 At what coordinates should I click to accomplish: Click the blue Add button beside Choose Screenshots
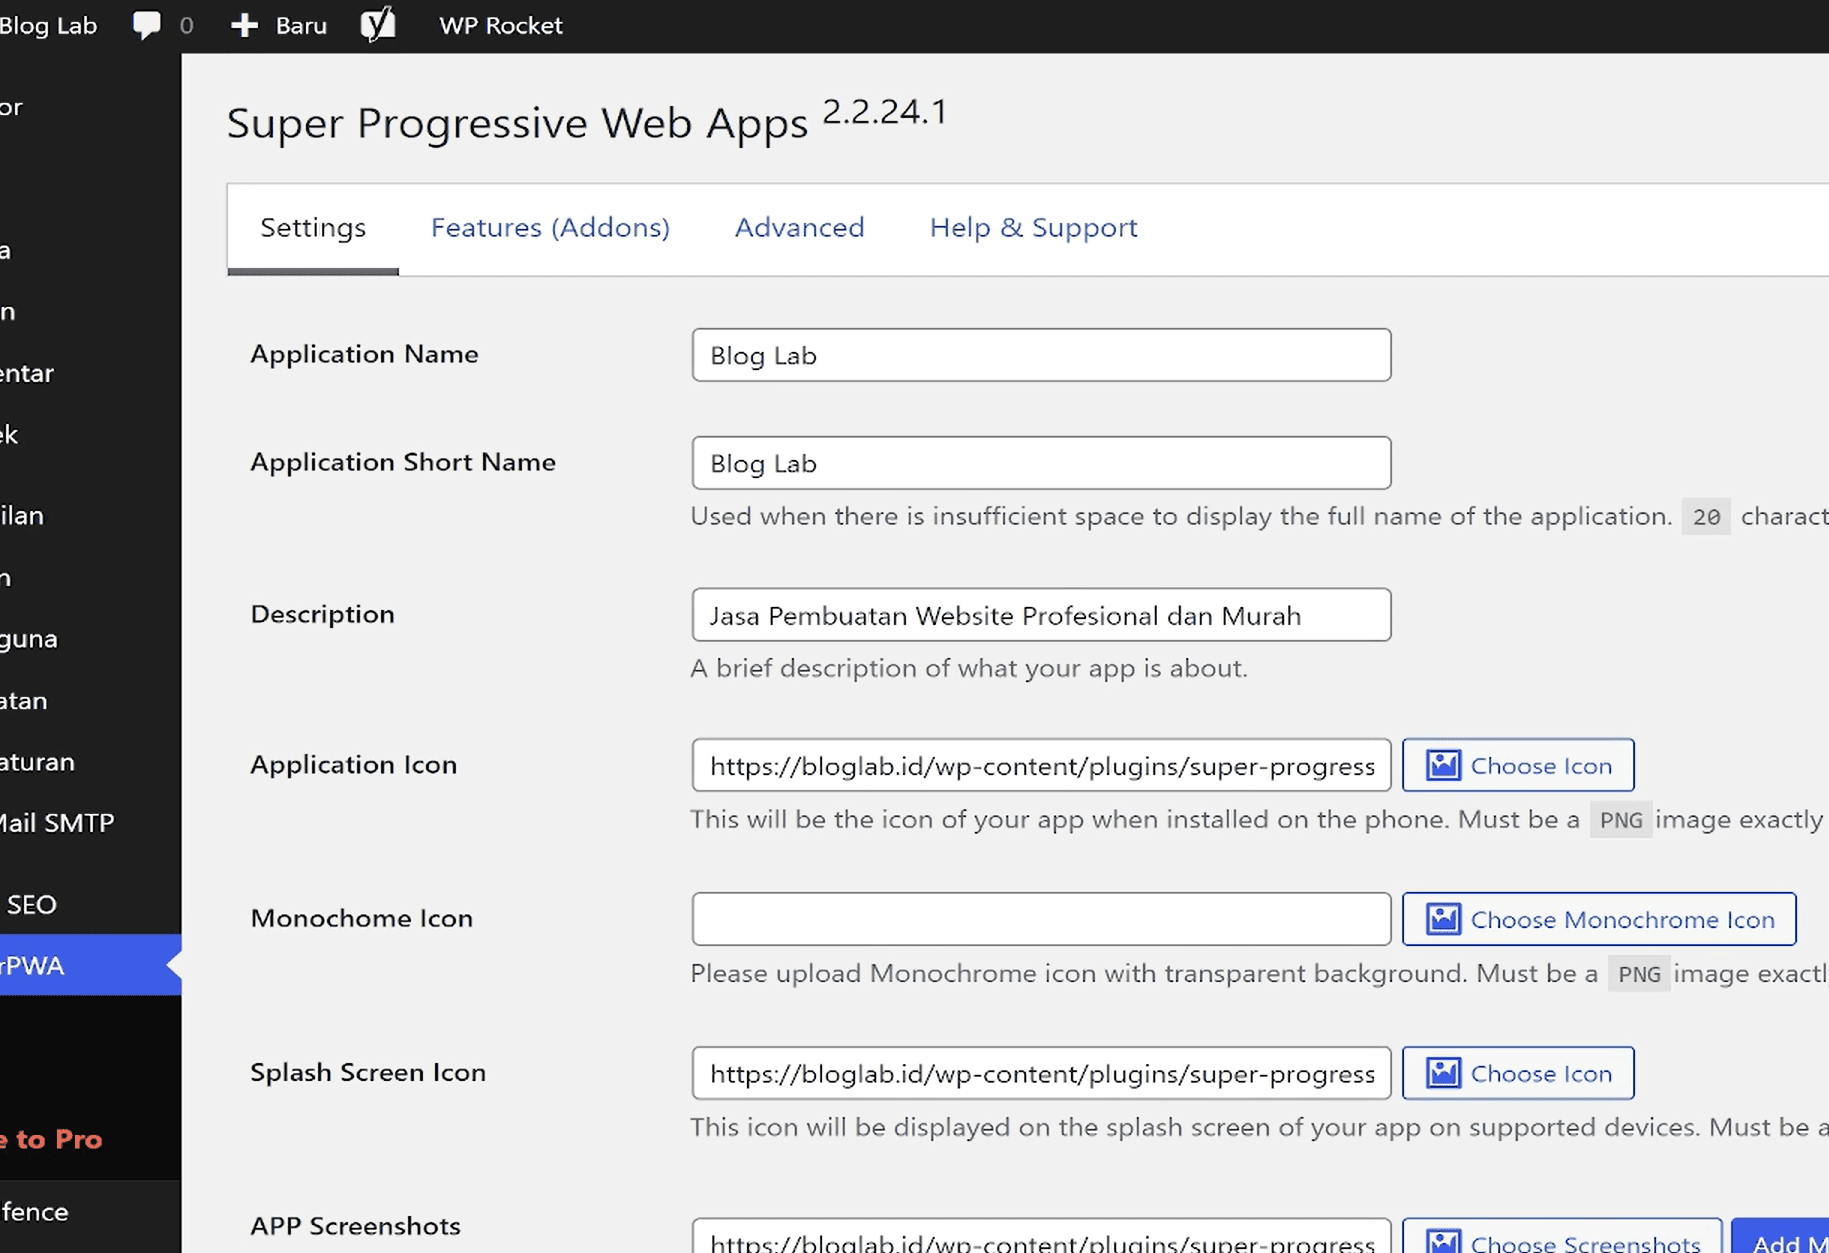[x=1781, y=1237]
